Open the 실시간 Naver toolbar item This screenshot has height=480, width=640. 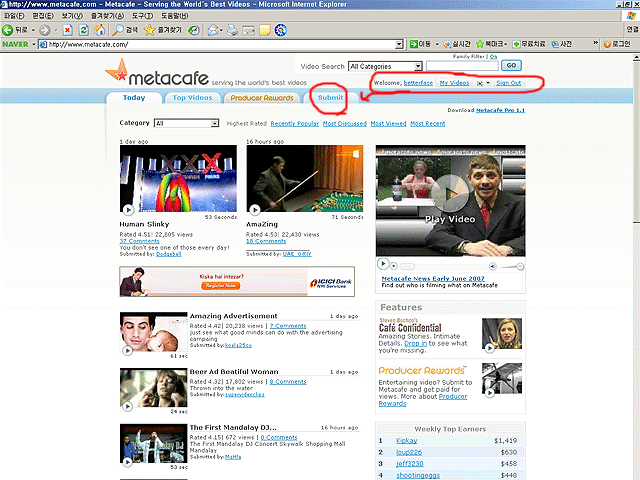(457, 44)
